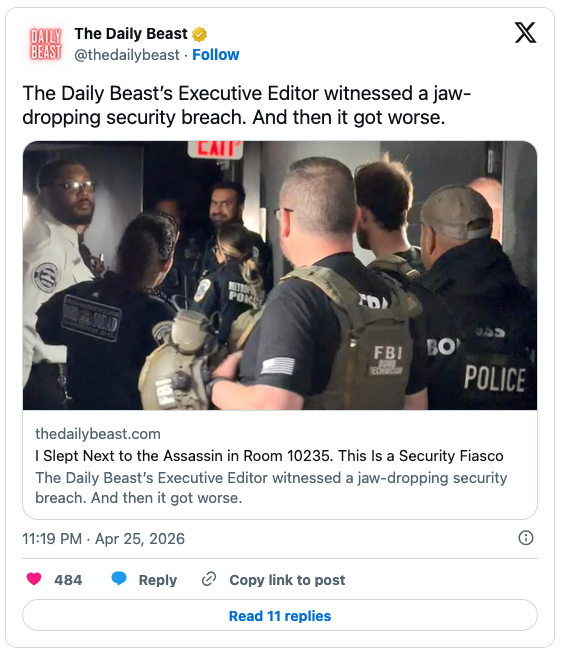Open the Apr 25, 2026 timestamp
The width and height of the screenshot is (568, 655).
click(104, 539)
